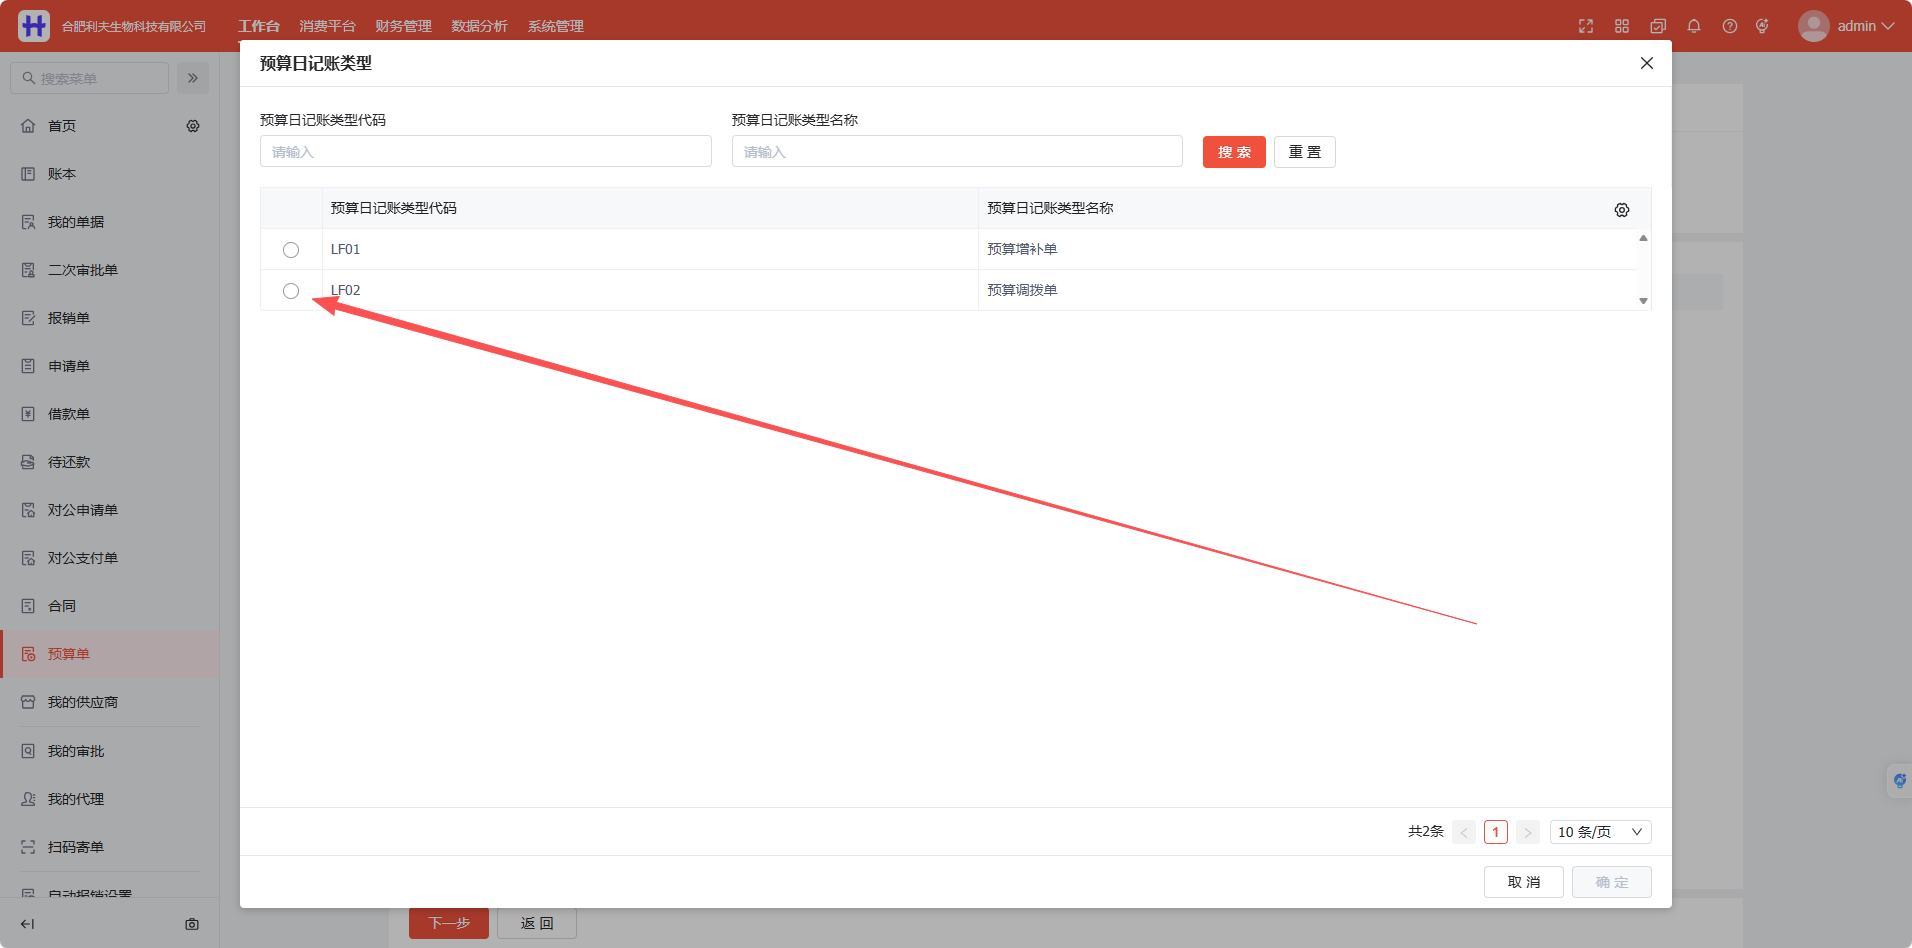
Task: Toggle fullscreen icon in top bar
Action: [x=1586, y=26]
